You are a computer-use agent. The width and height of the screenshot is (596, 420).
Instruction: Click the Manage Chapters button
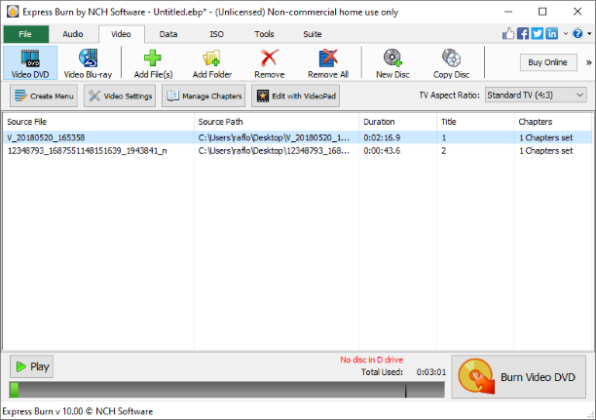(x=204, y=96)
